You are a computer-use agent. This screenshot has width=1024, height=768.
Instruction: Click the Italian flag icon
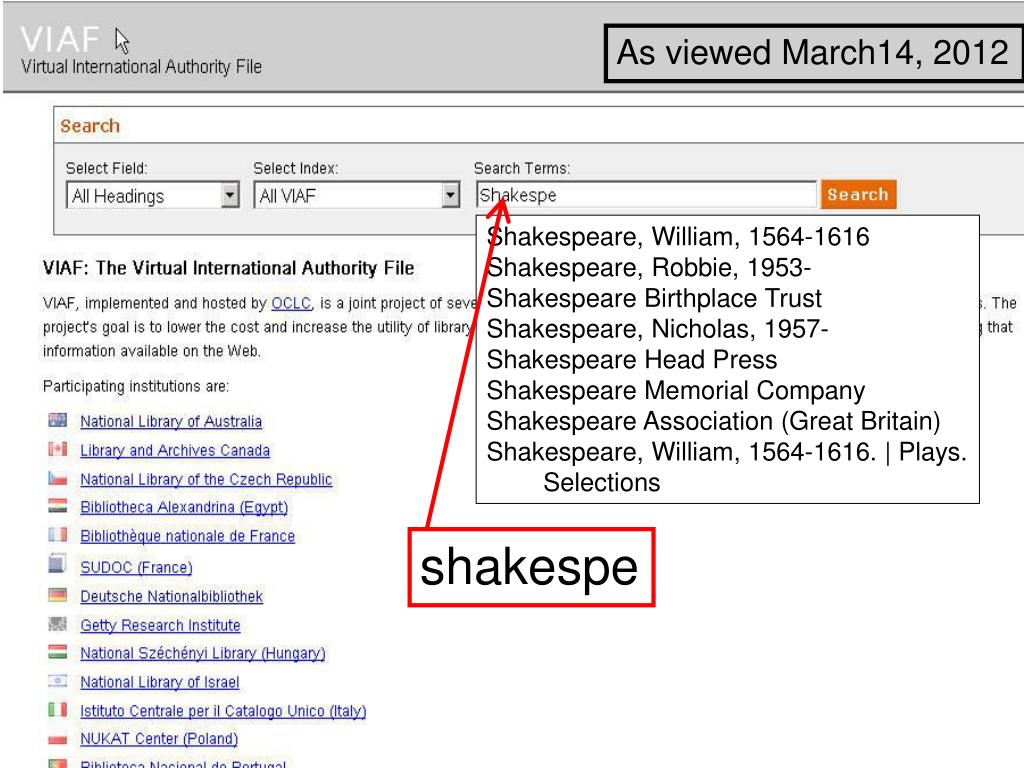pyautogui.click(x=57, y=709)
